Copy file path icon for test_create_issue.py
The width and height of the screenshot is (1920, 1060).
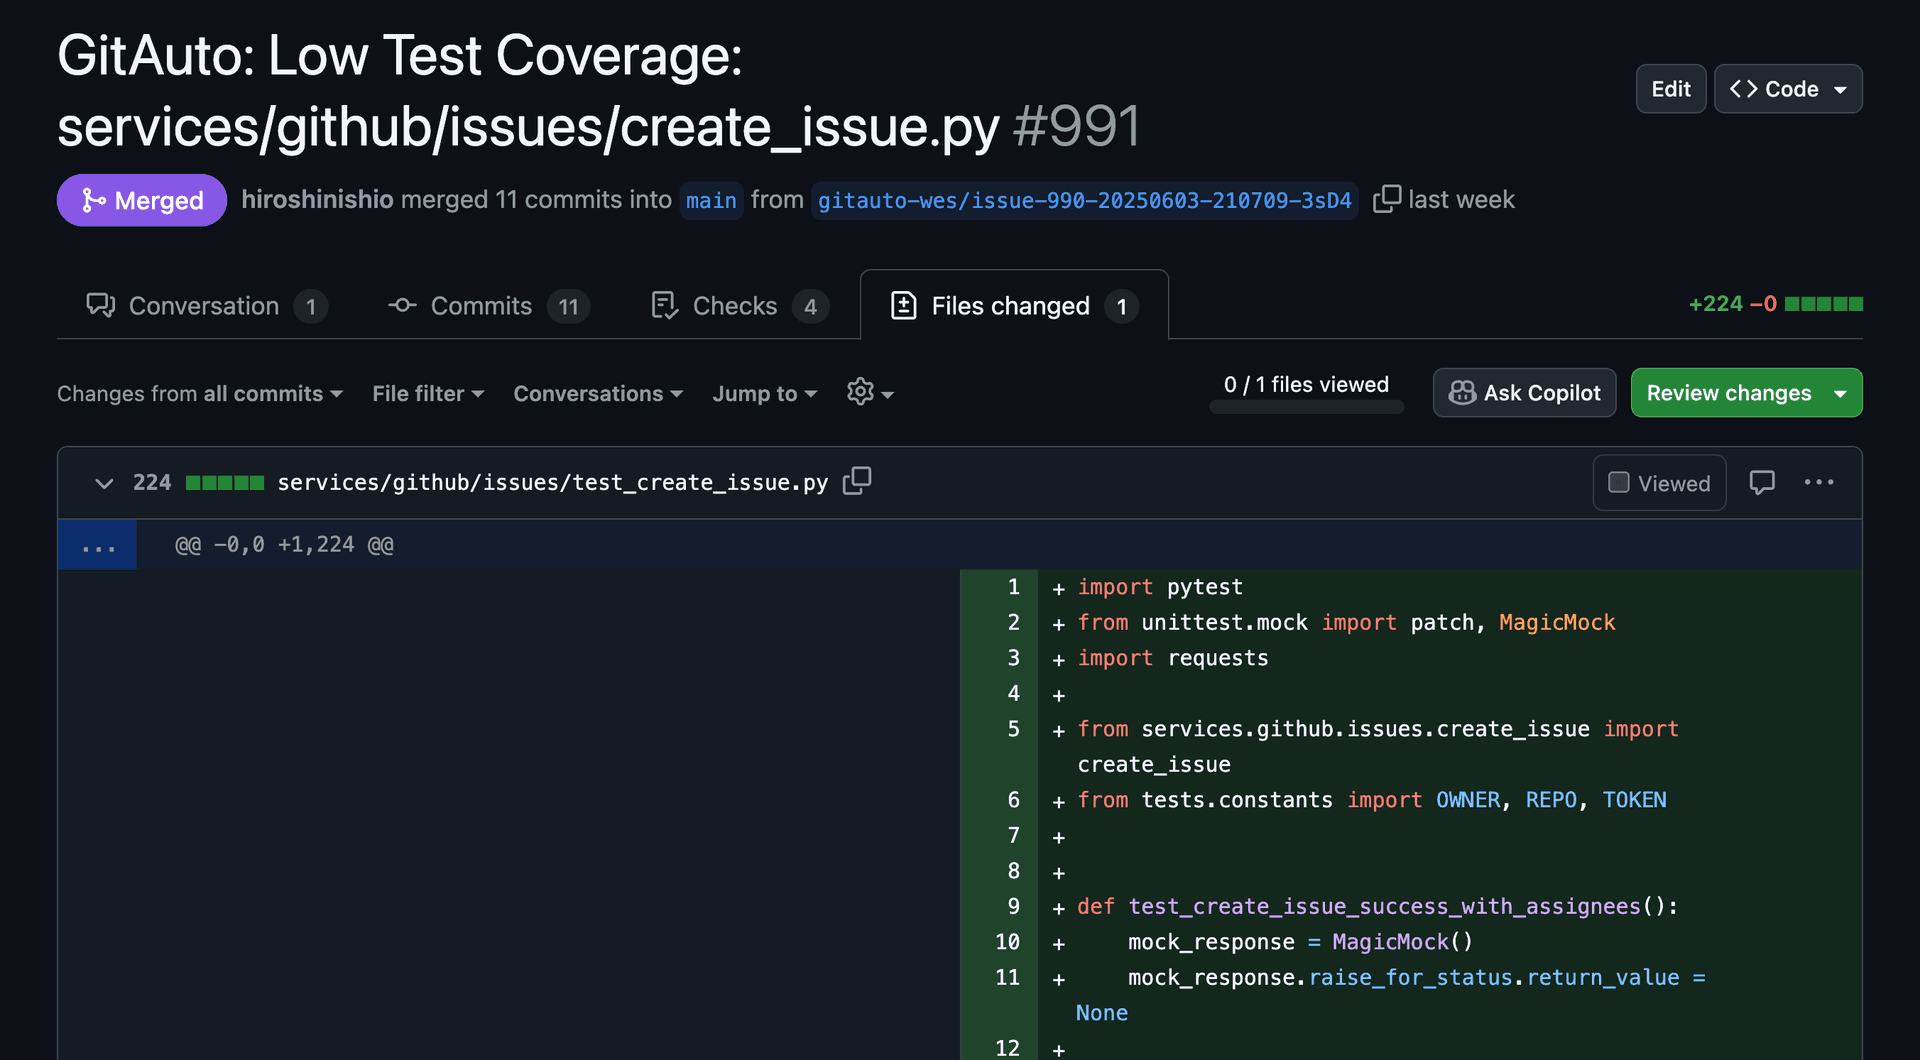tap(857, 481)
